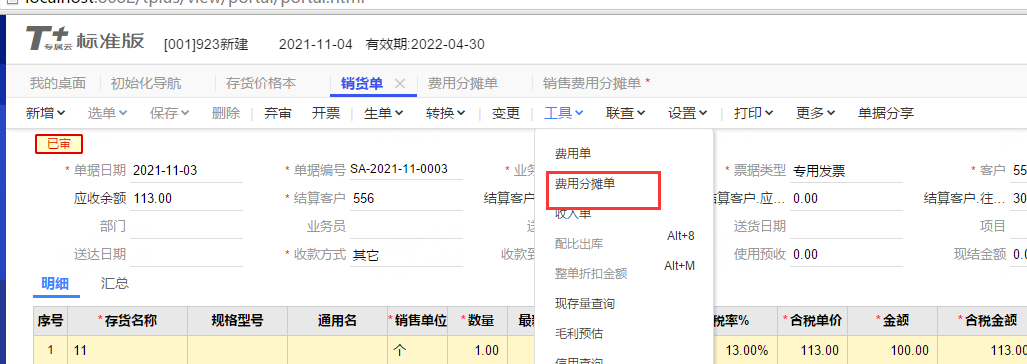
Task: Click the 删除 toolbar button
Action: point(226,113)
